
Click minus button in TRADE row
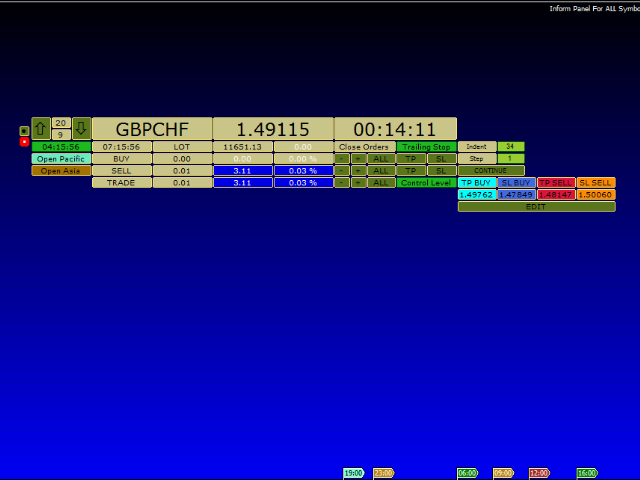(342, 183)
